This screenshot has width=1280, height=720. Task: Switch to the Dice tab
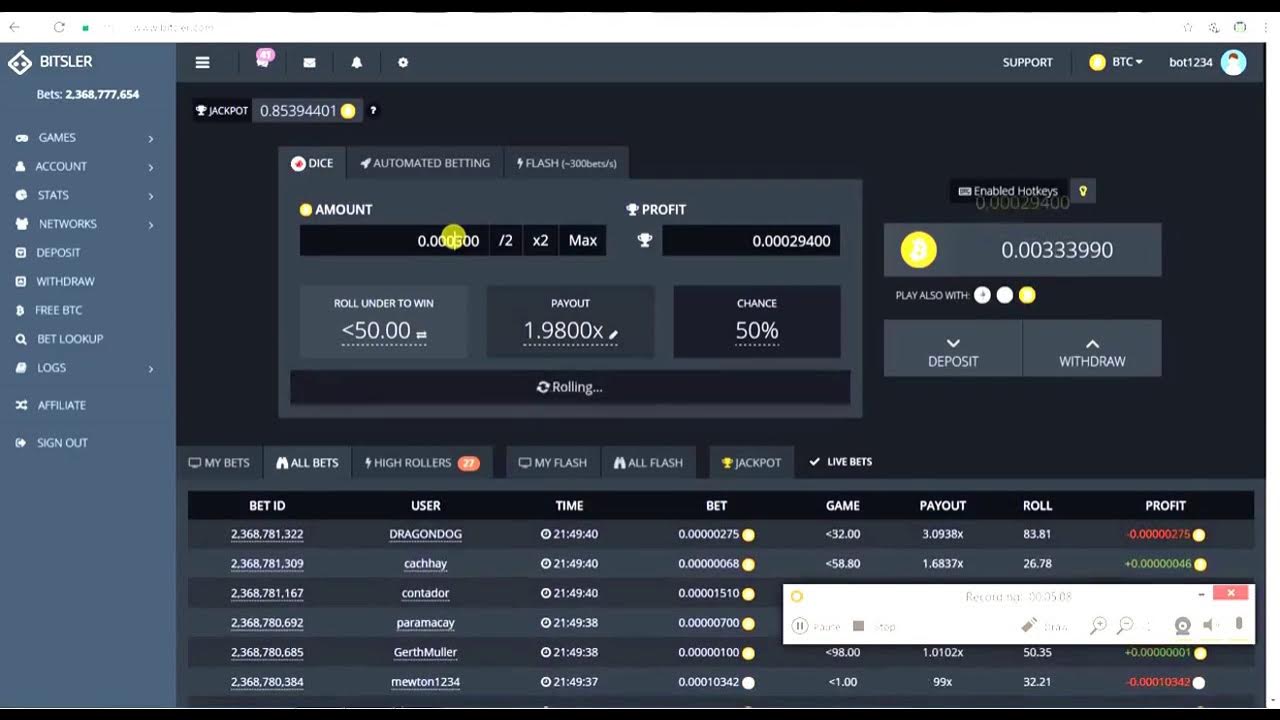coord(312,163)
